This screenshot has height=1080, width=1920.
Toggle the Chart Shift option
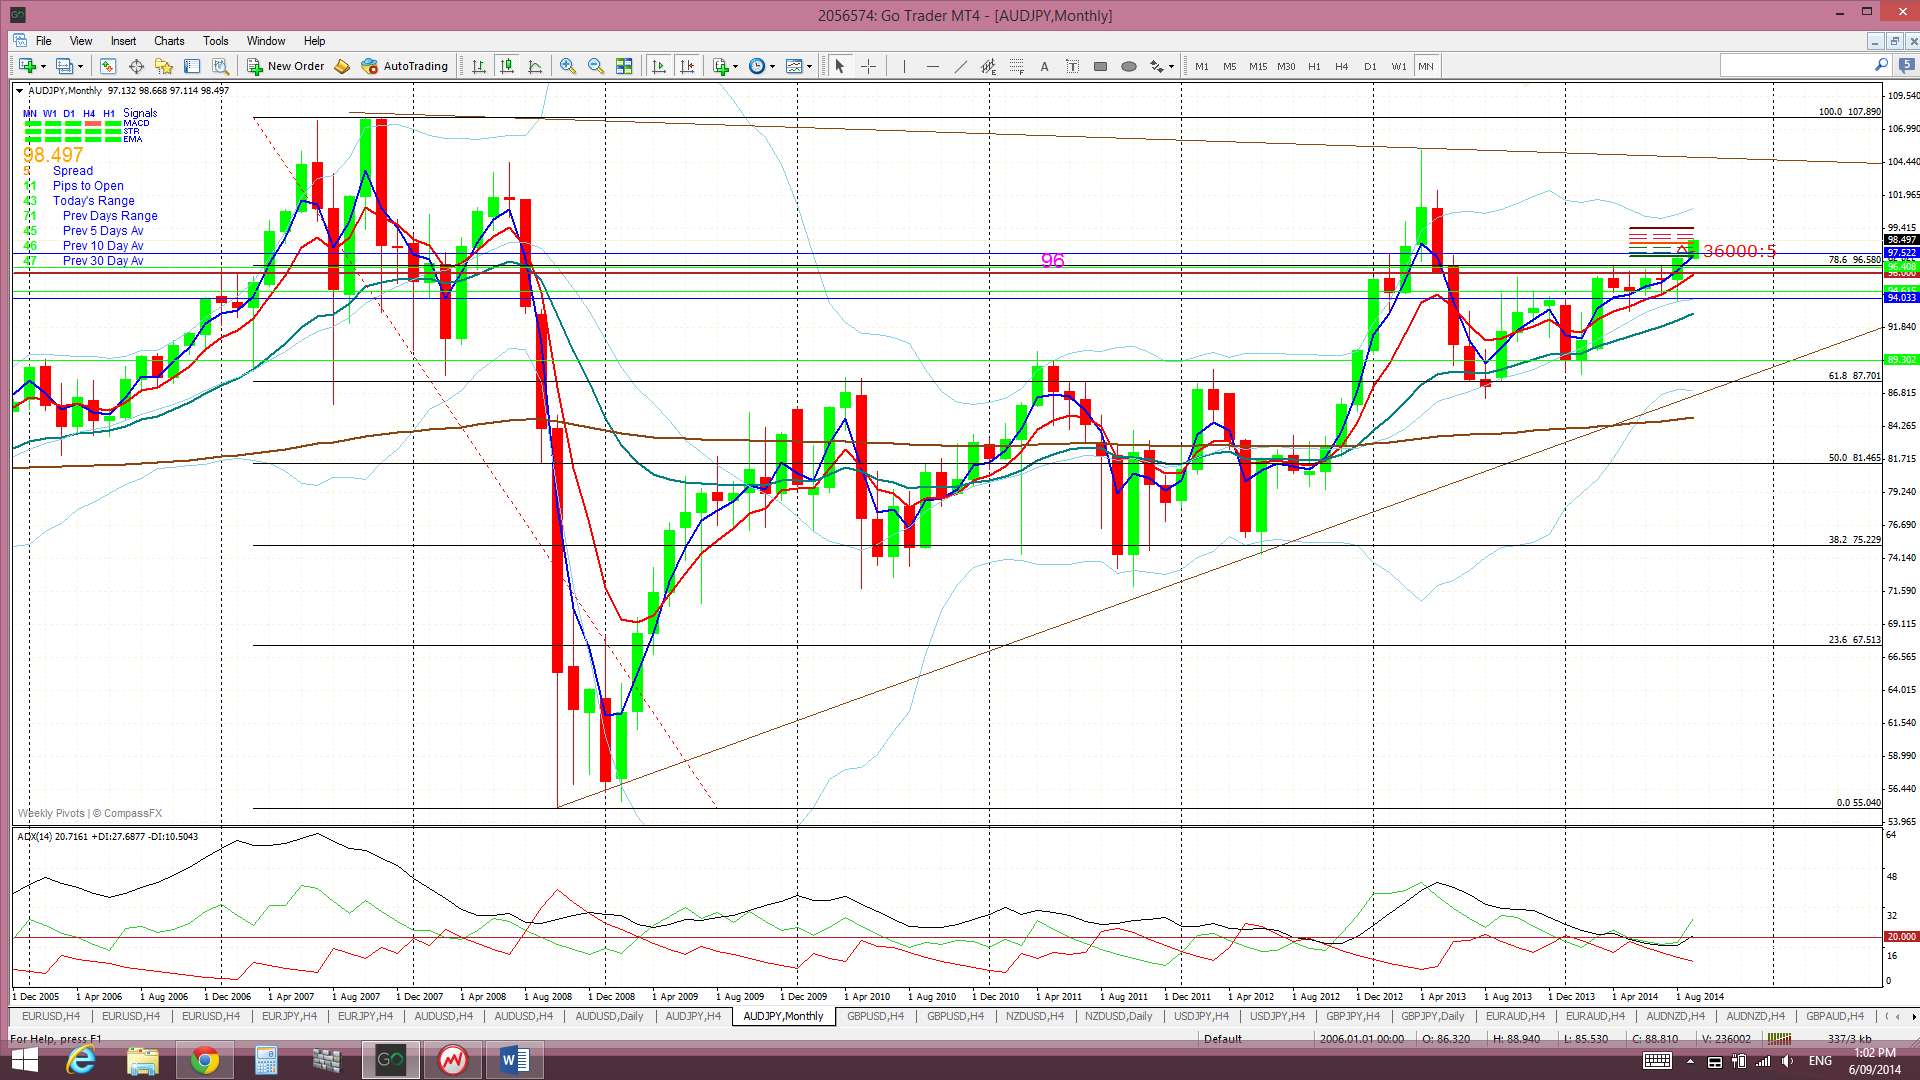(687, 66)
